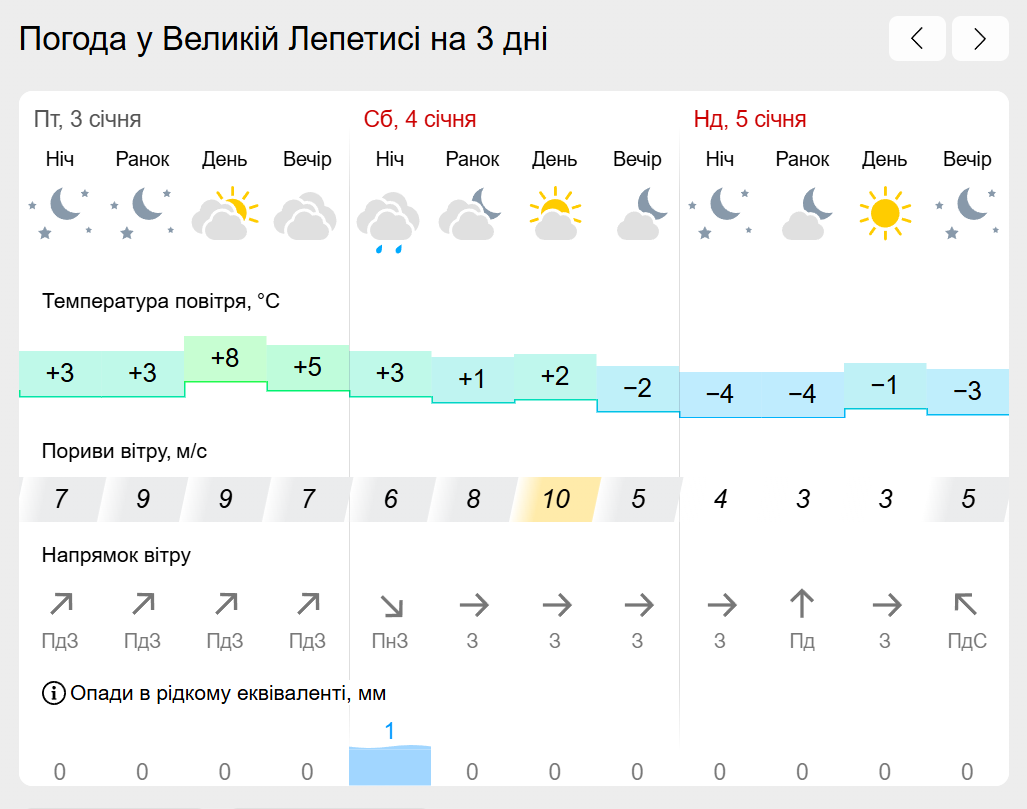
Task: Click the sun-behind-cloud icon for Saturday day
Action: coord(555,213)
